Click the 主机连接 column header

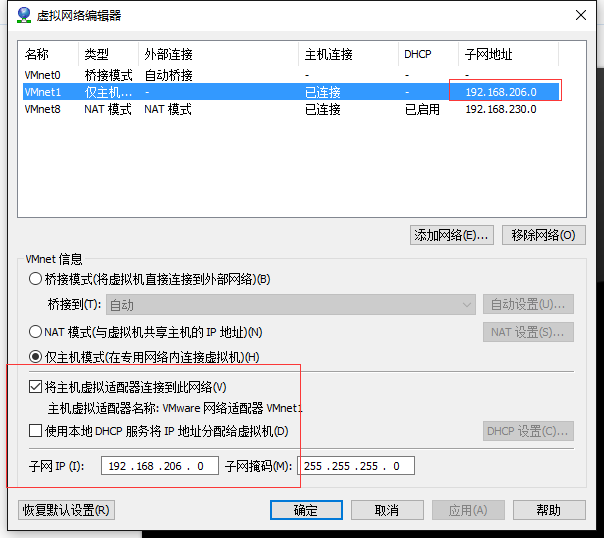[349, 54]
